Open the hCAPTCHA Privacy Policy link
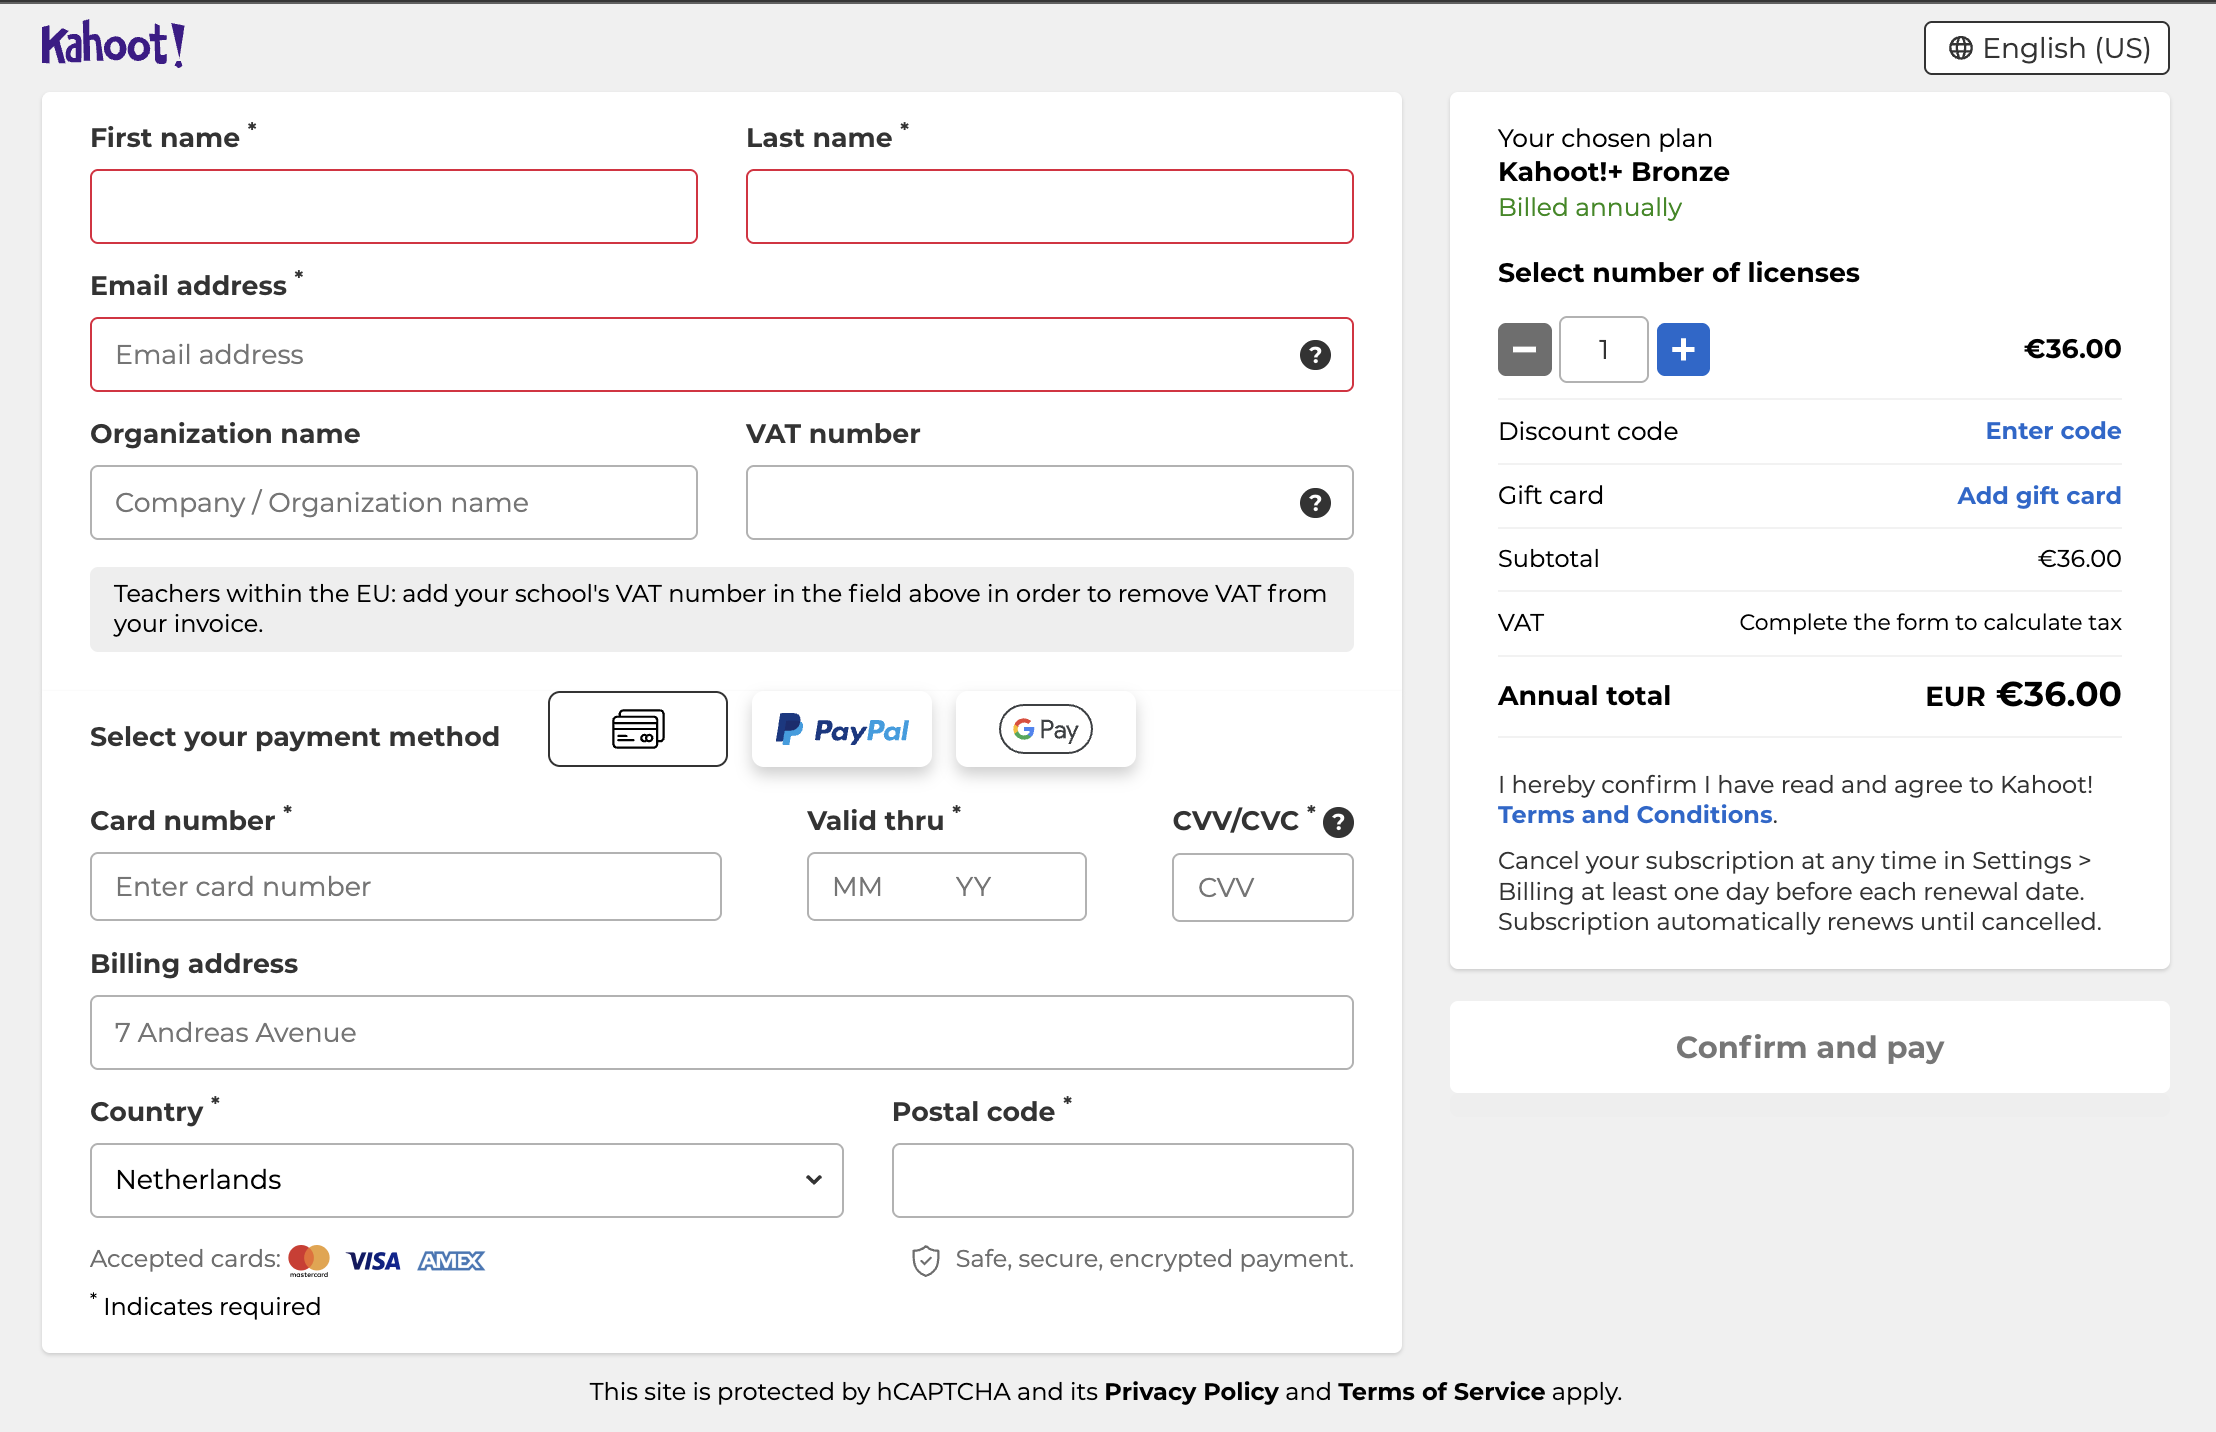 1191,1392
